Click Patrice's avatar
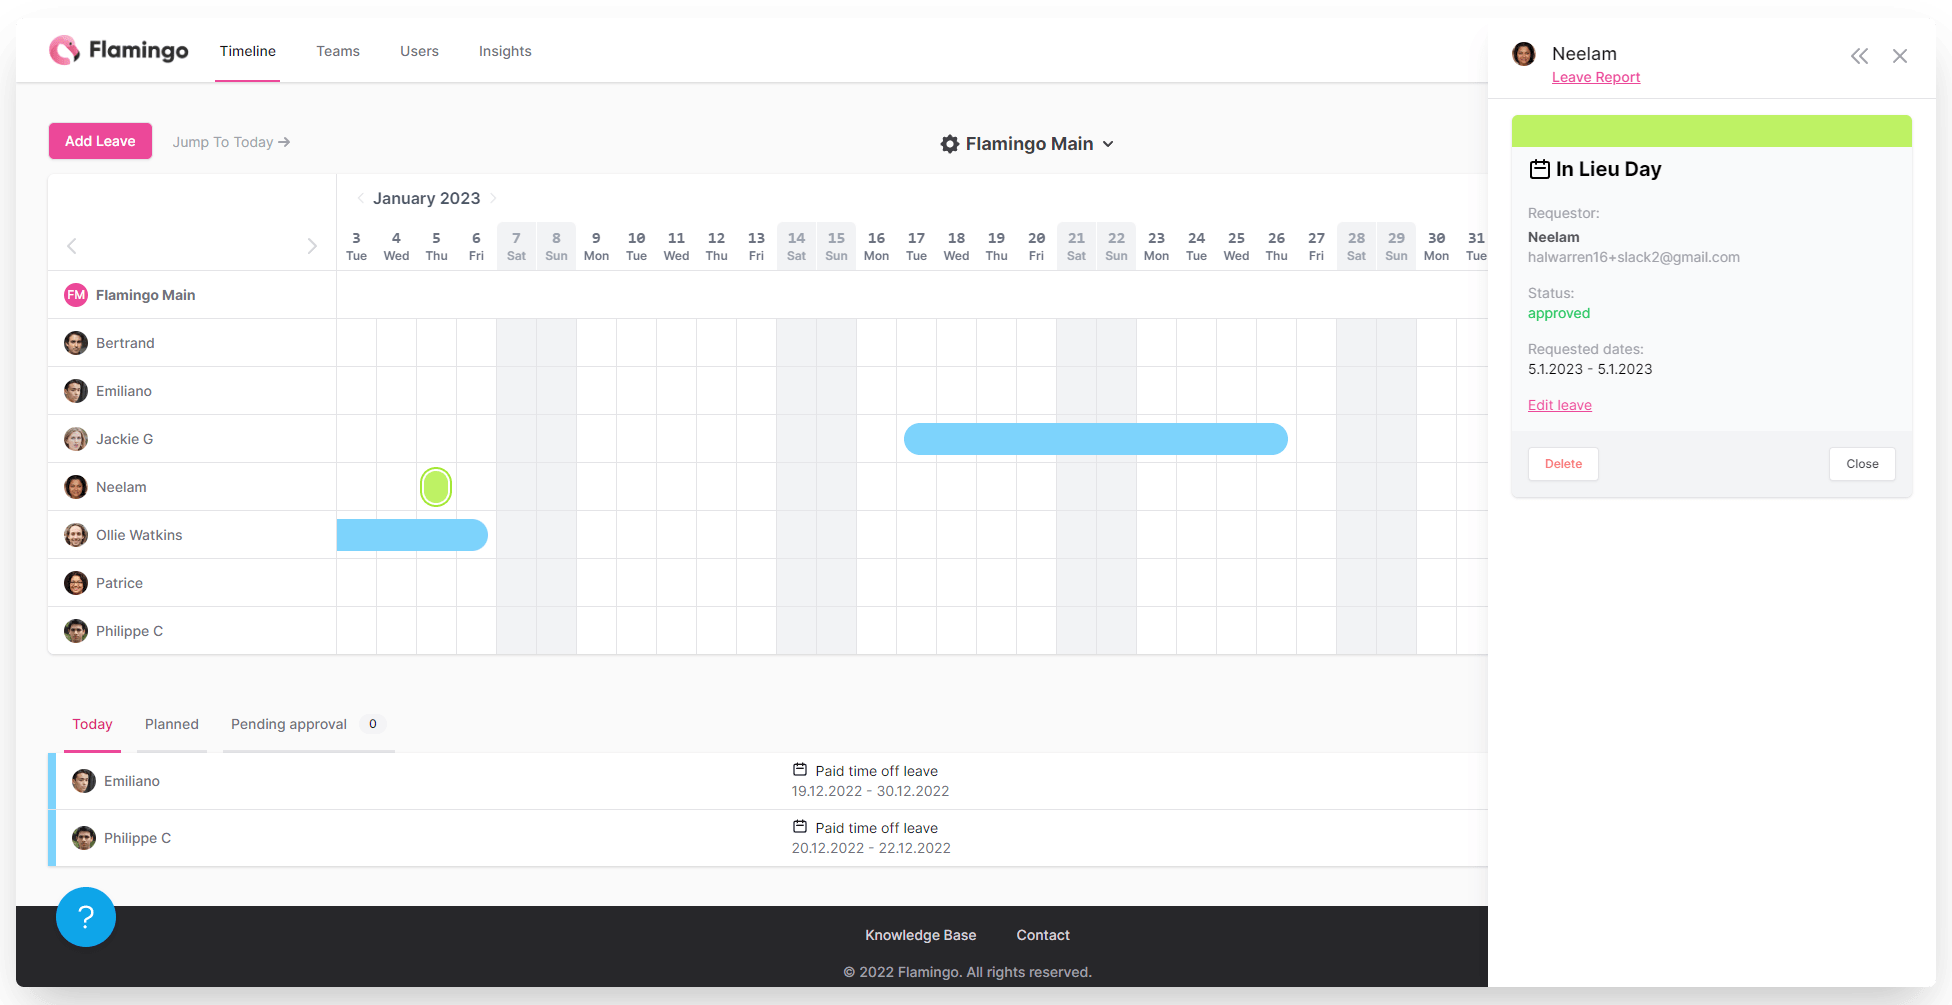1952x1005 pixels. (76, 583)
